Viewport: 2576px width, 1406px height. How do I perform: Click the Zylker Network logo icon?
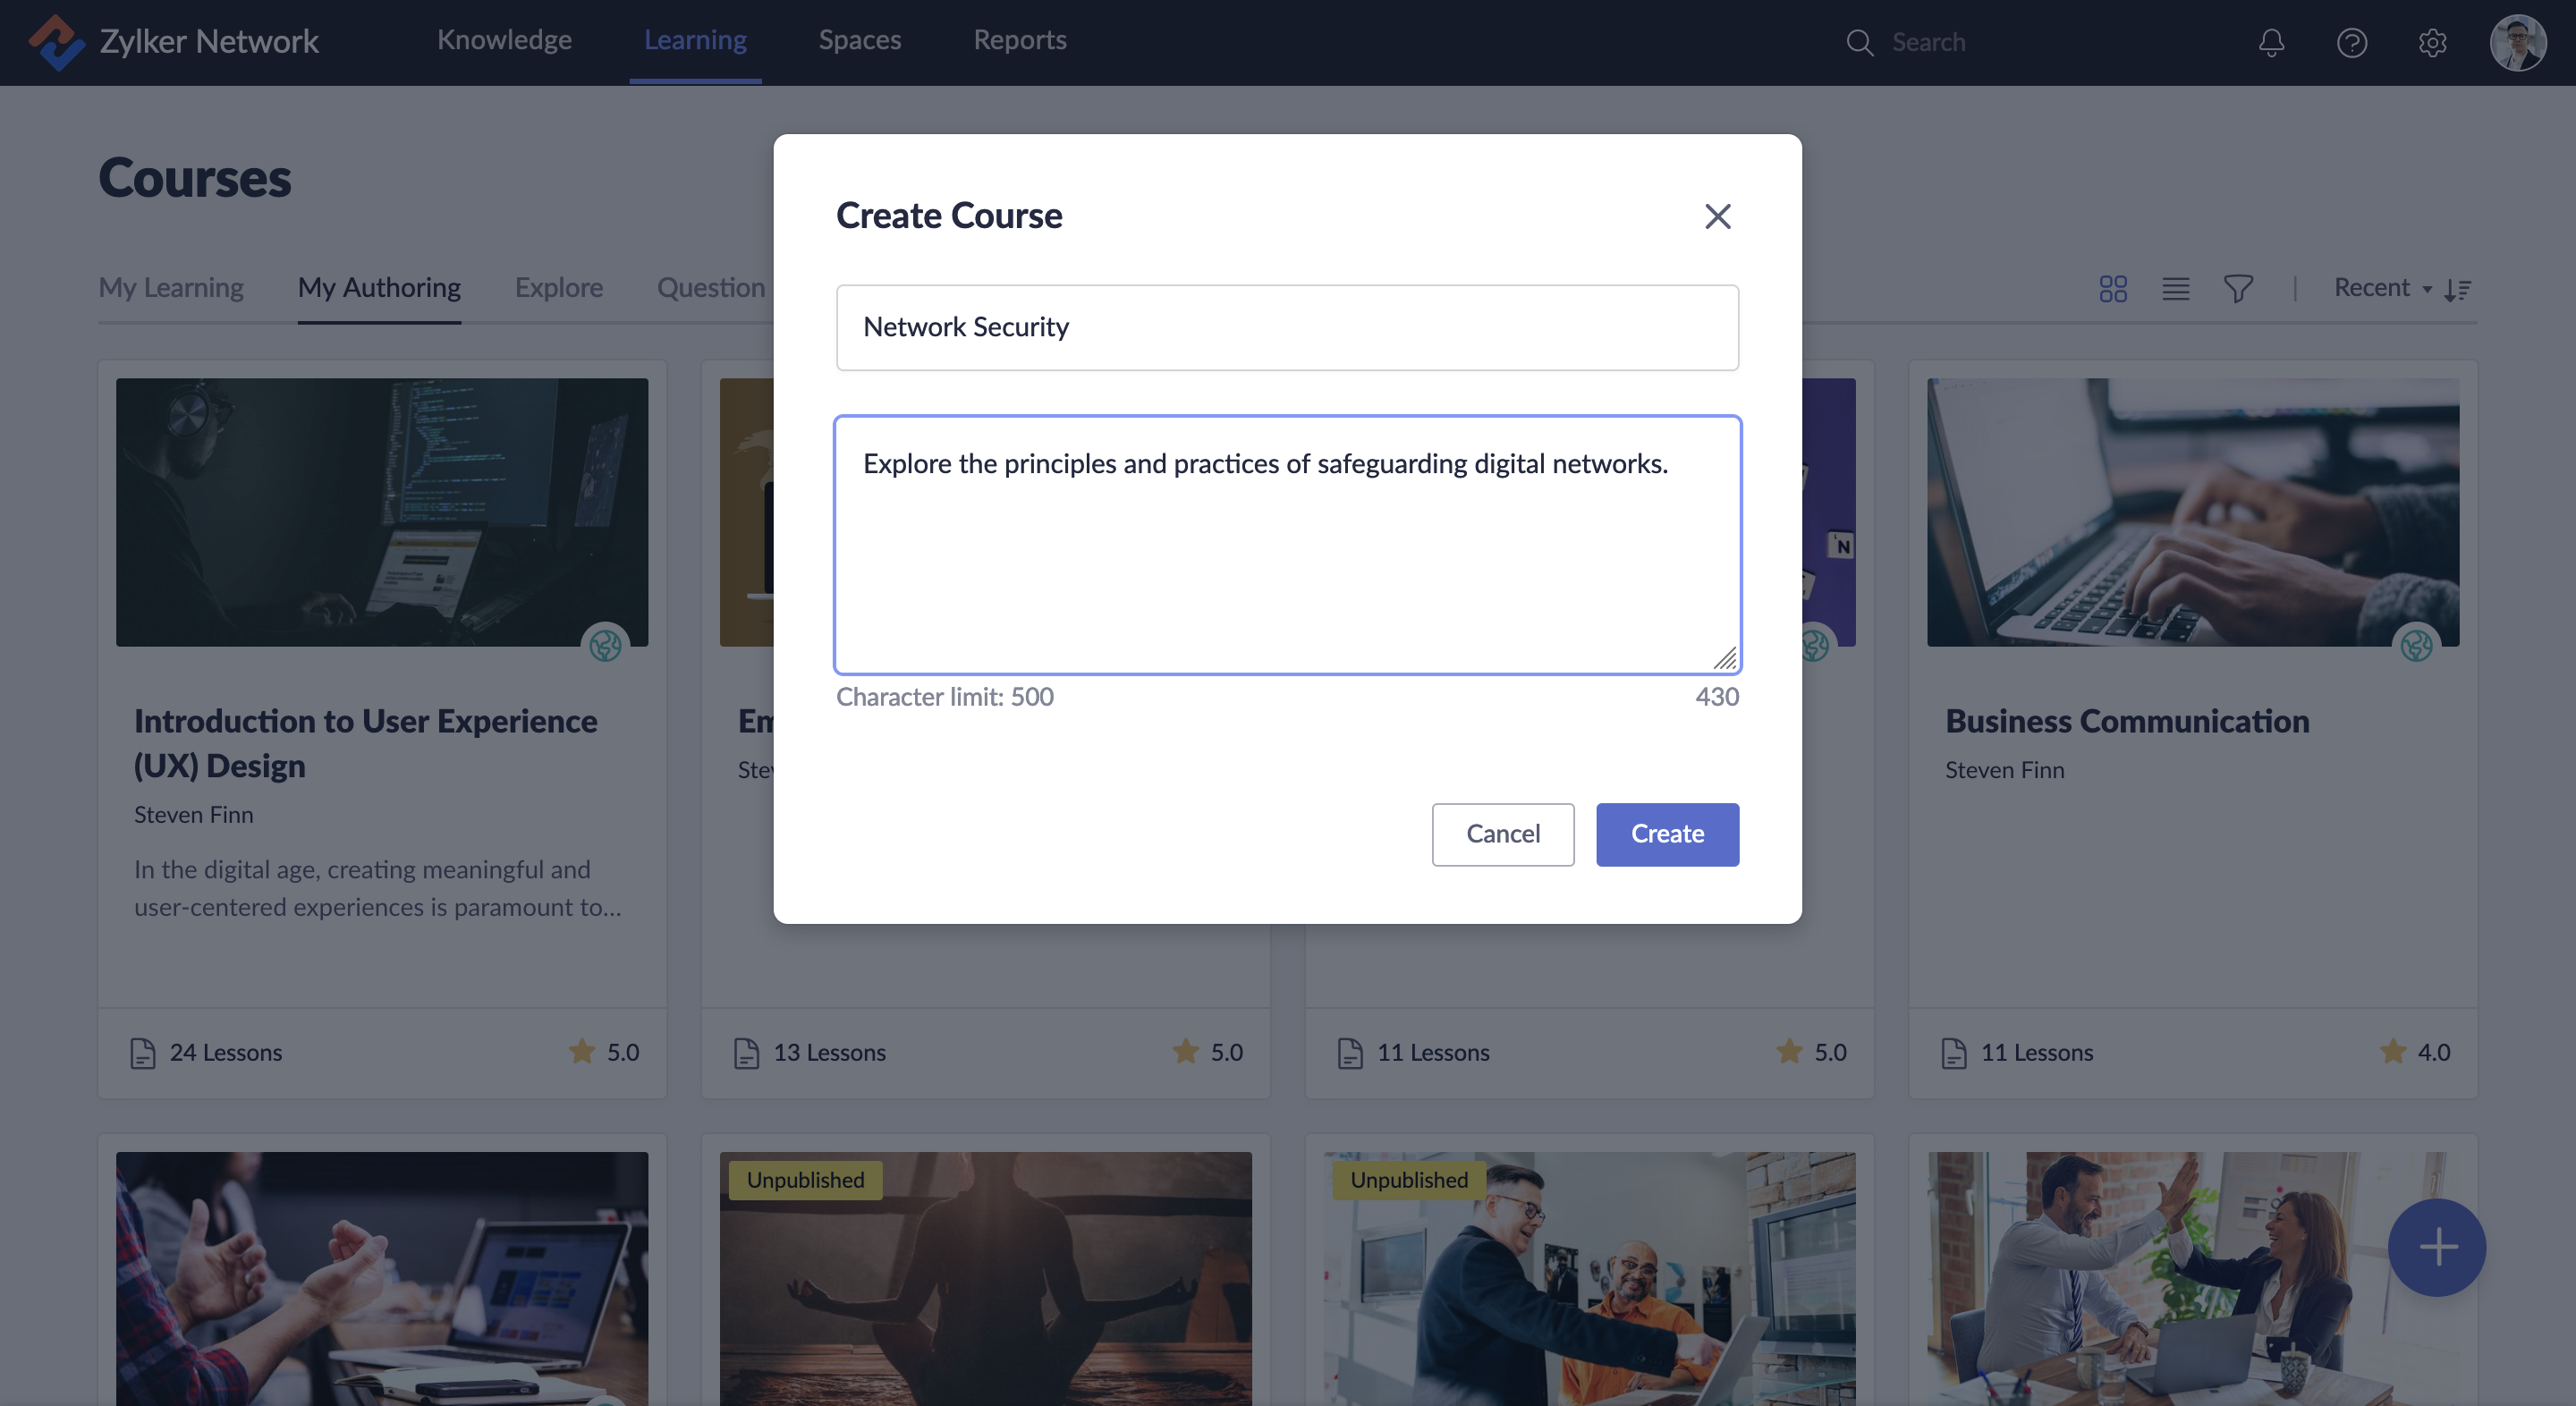click(x=56, y=42)
